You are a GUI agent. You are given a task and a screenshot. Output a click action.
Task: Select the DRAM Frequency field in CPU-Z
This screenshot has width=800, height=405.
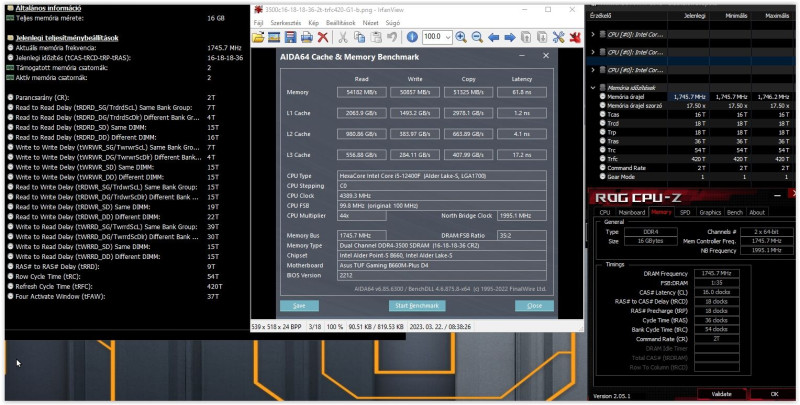click(x=717, y=273)
